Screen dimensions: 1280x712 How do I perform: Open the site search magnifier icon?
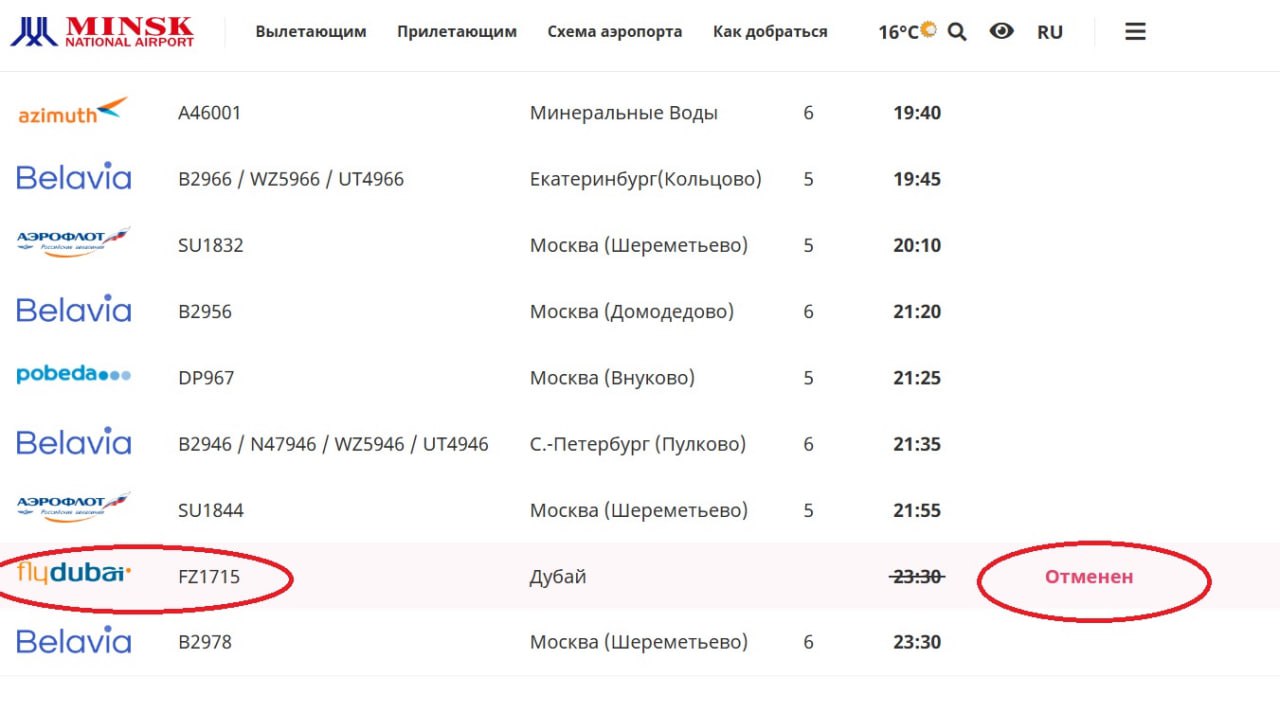[957, 32]
